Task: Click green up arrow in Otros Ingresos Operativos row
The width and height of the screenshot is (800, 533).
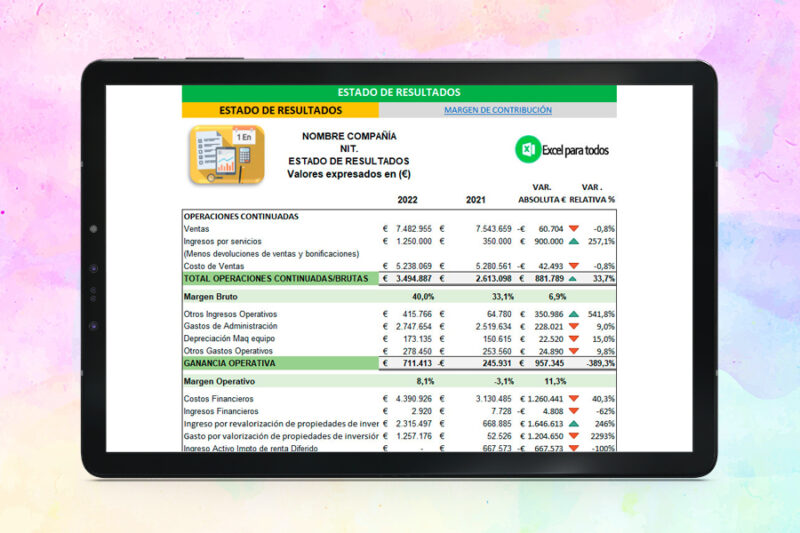Action: (x=574, y=314)
